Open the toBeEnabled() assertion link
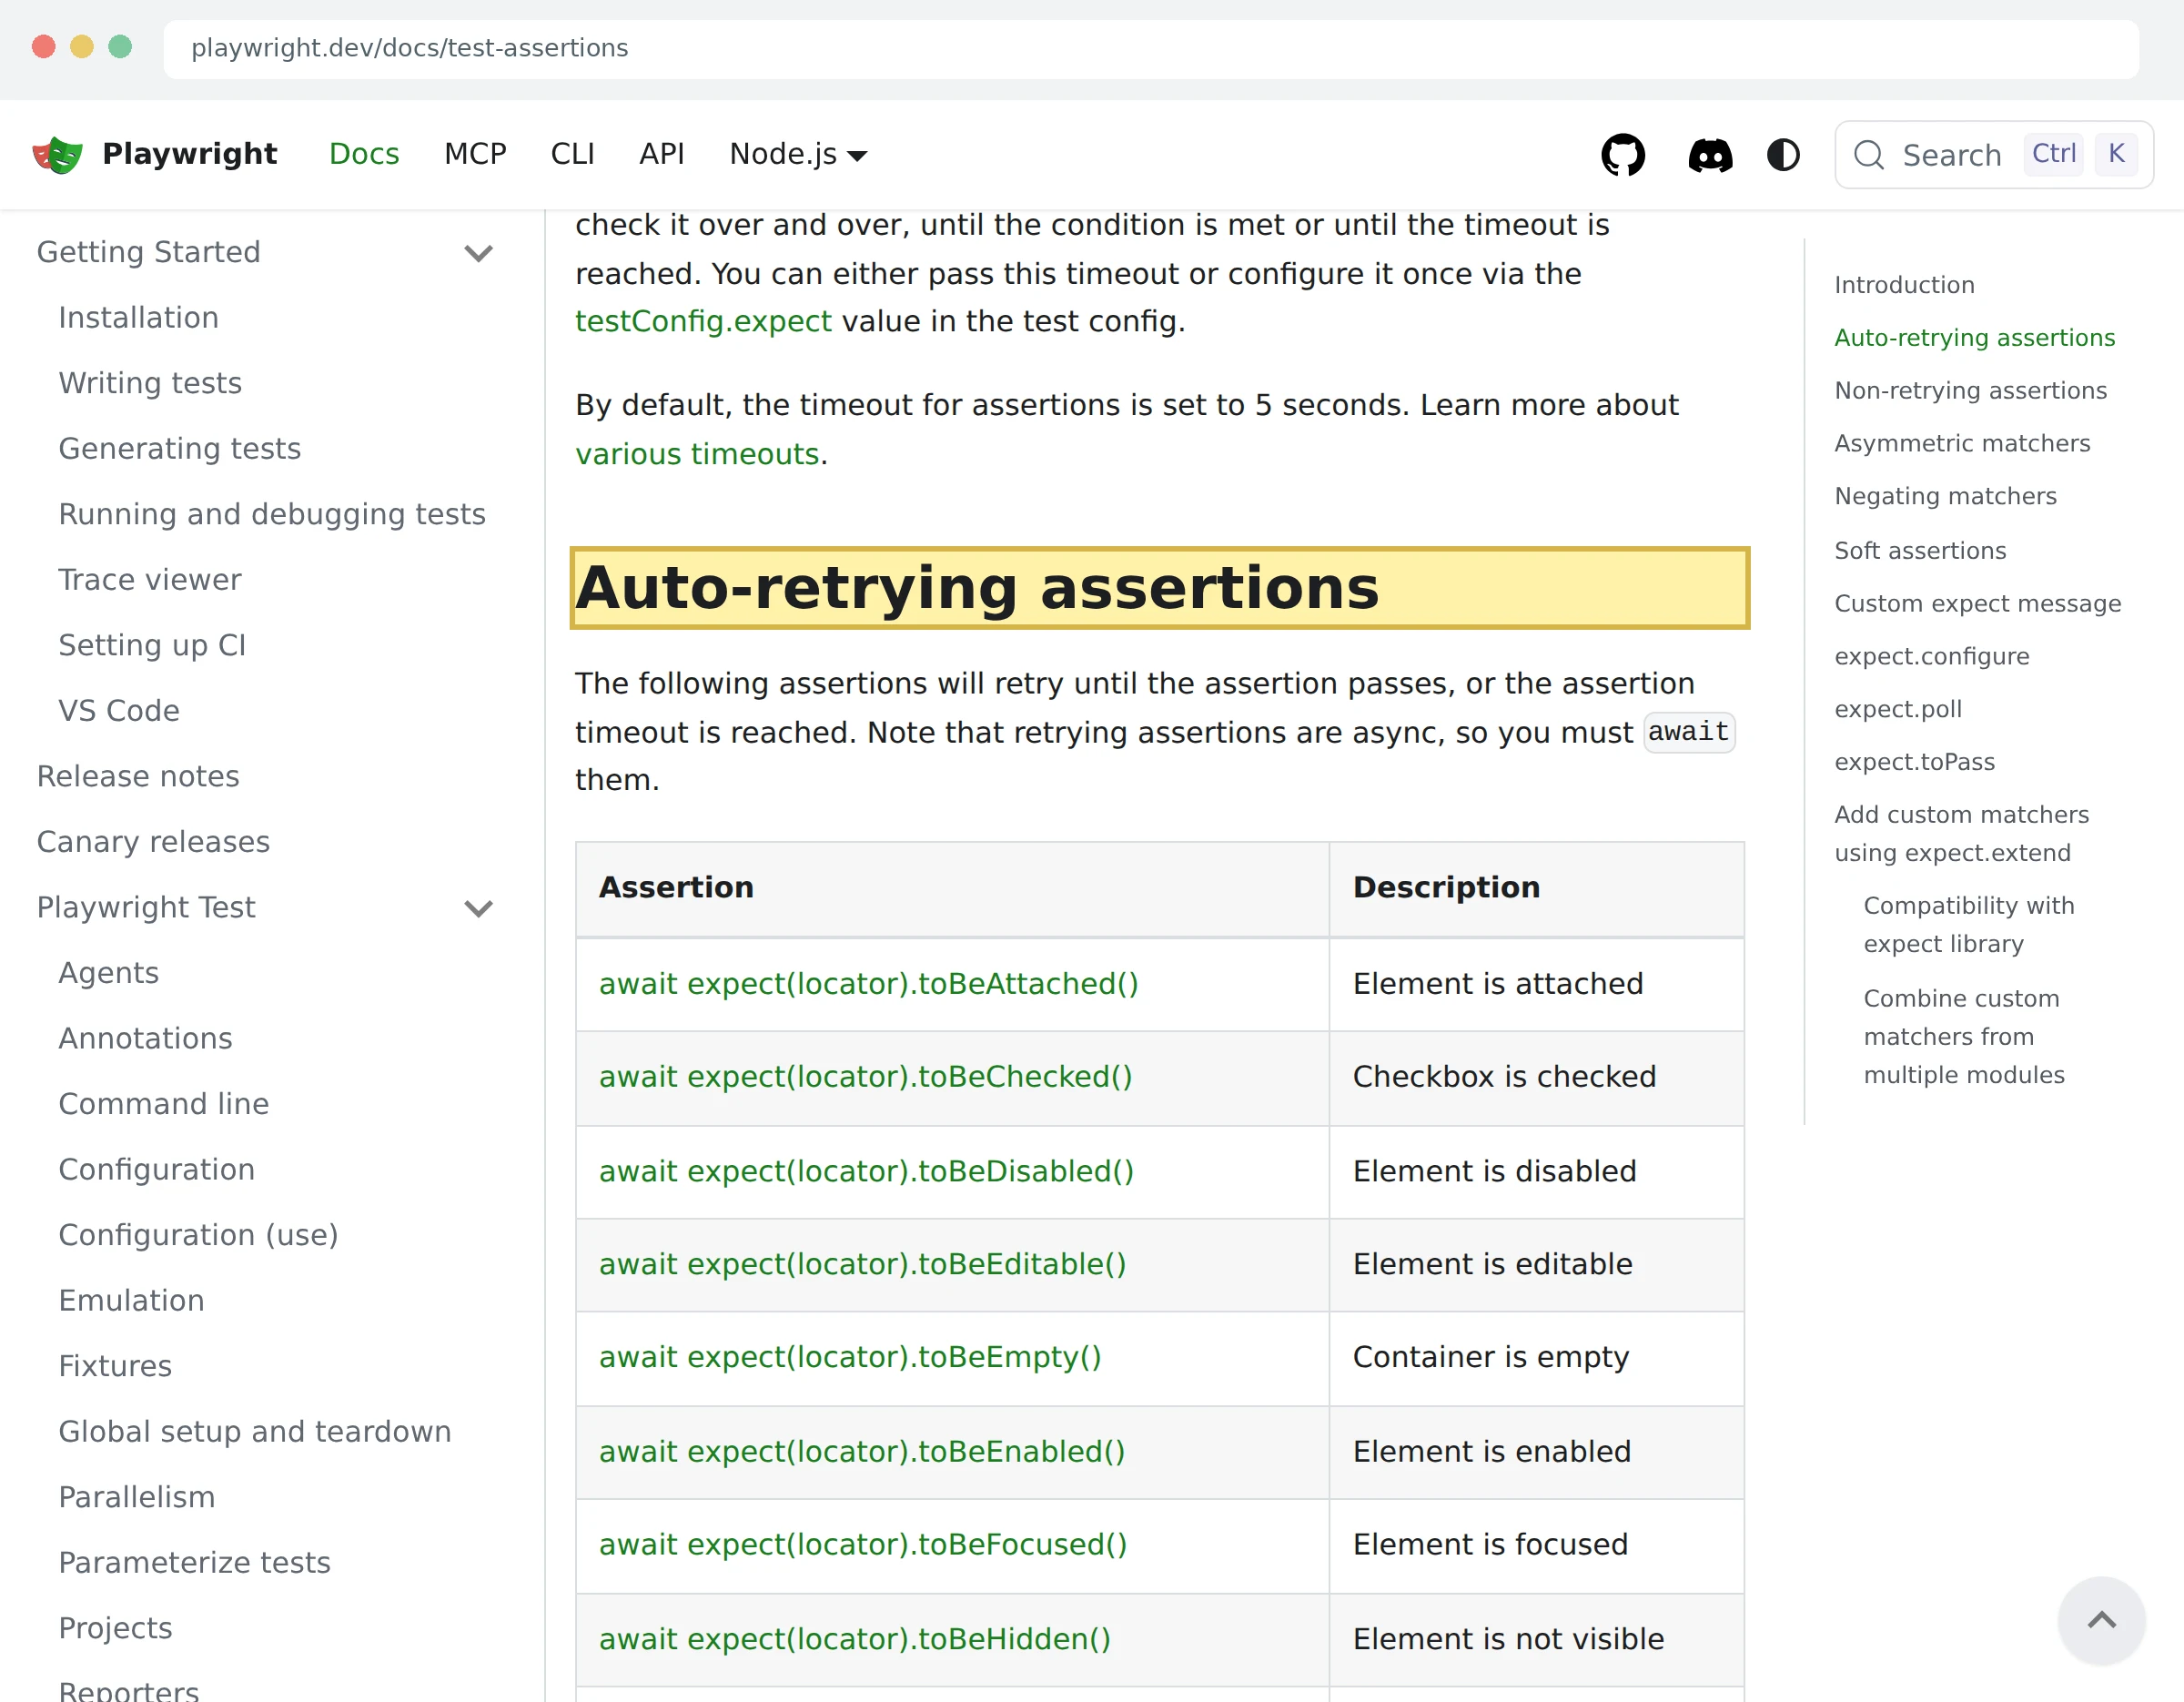The height and width of the screenshot is (1702, 2184). 862,1452
